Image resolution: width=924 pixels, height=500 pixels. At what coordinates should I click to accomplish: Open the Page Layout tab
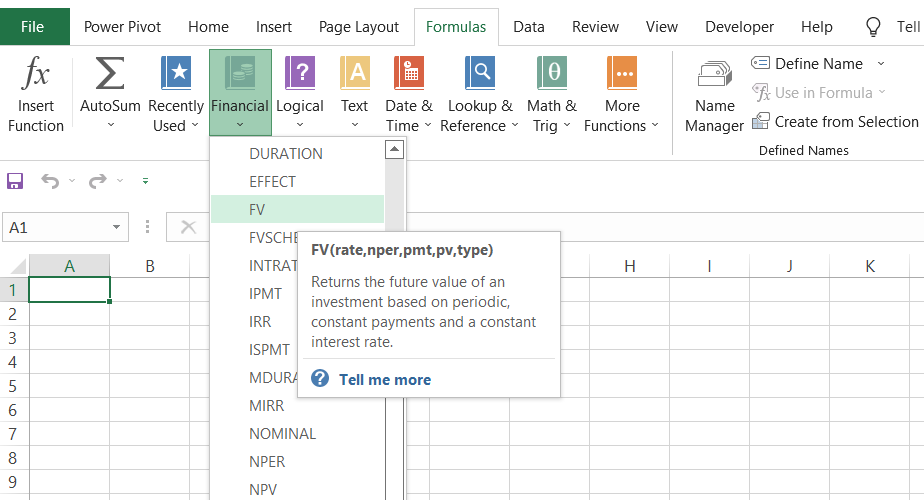pos(358,27)
